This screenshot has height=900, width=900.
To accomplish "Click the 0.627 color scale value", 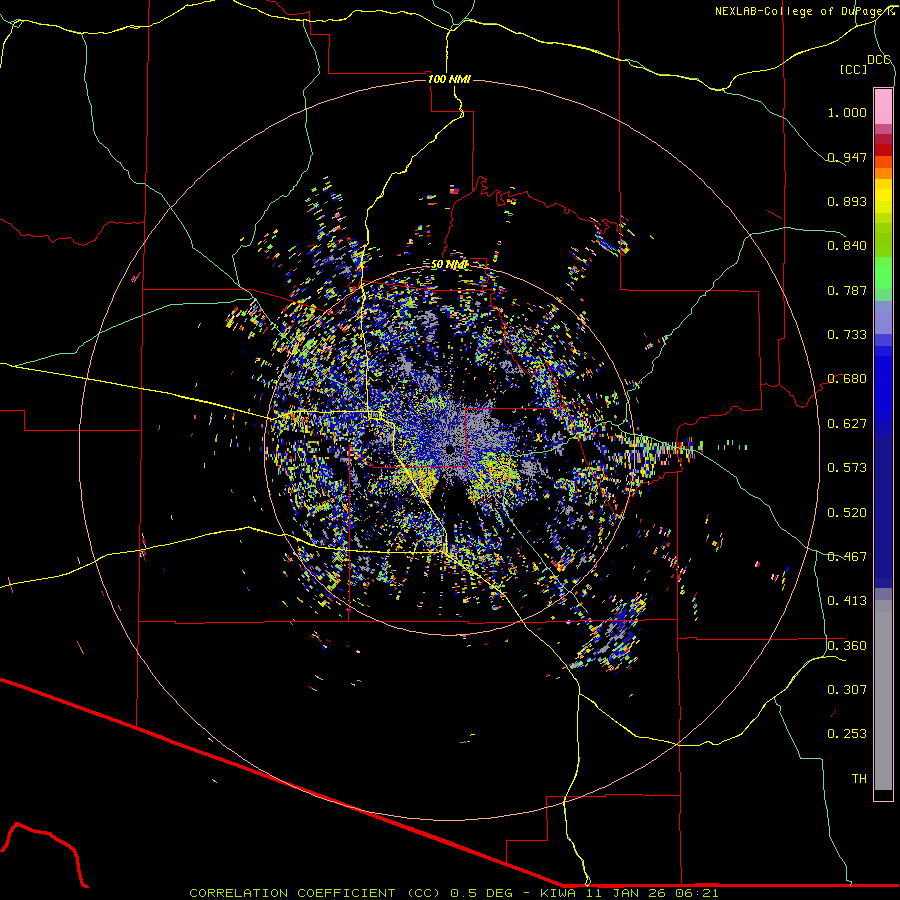I will (x=847, y=424).
